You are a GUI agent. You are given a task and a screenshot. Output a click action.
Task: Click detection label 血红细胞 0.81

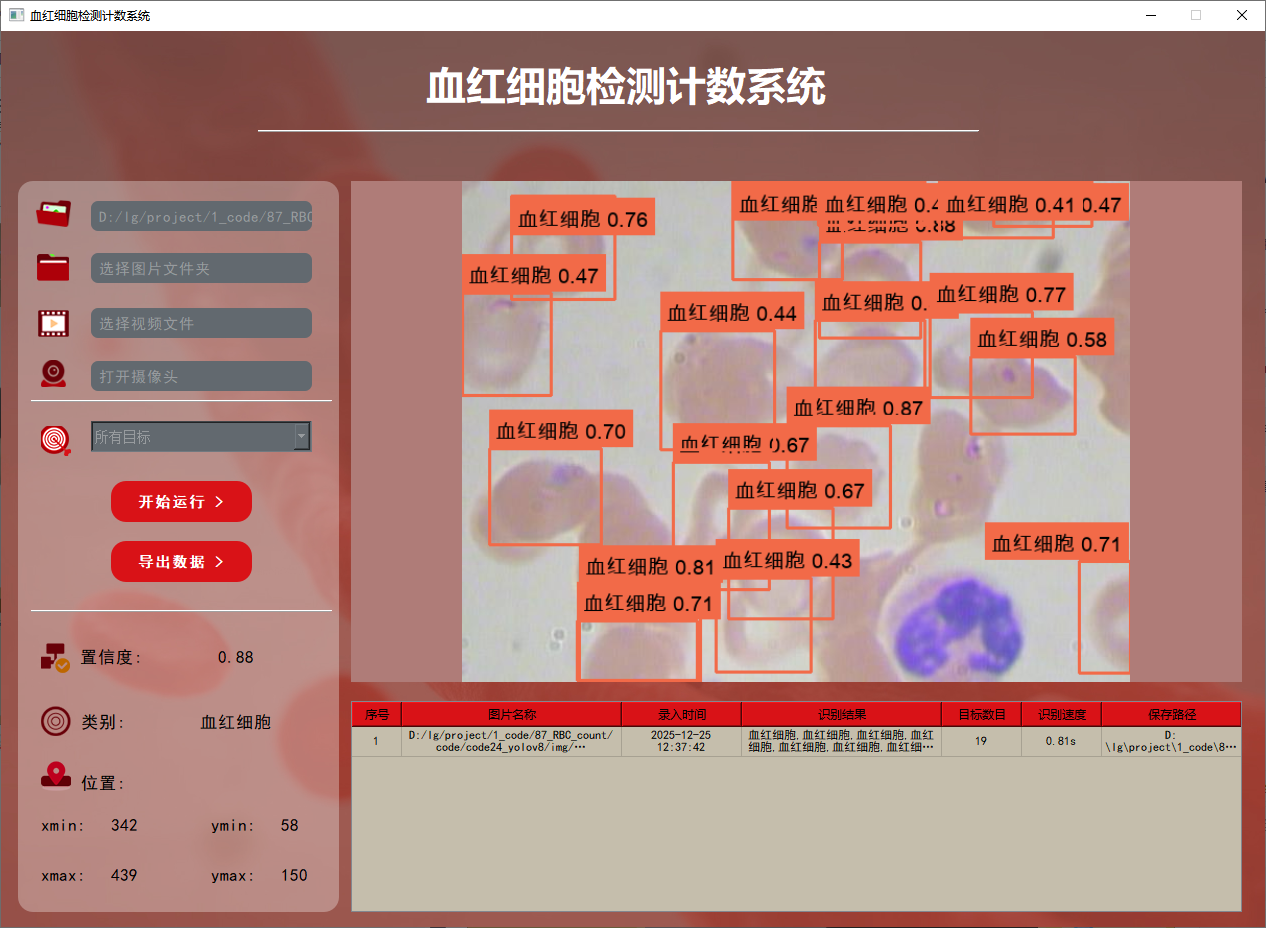(650, 567)
